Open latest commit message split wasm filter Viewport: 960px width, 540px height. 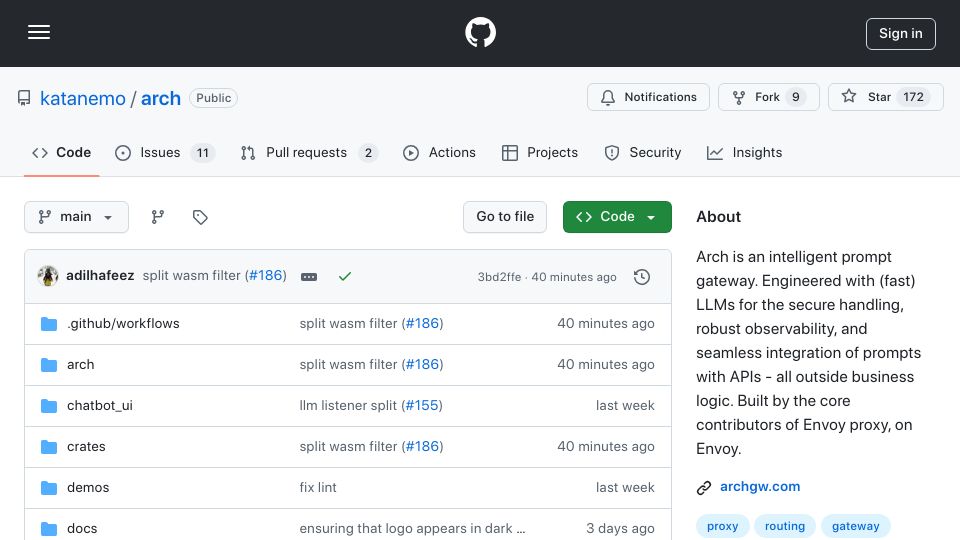coord(192,276)
